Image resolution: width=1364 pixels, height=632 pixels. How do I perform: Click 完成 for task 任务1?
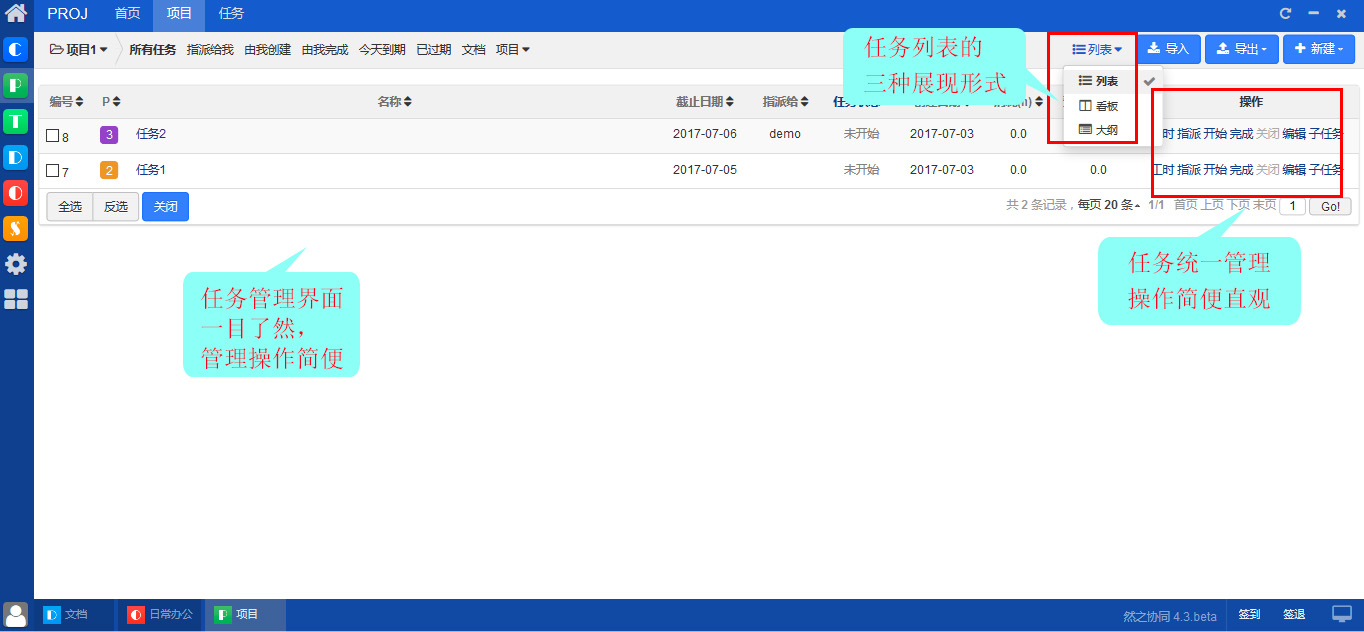(x=1241, y=170)
